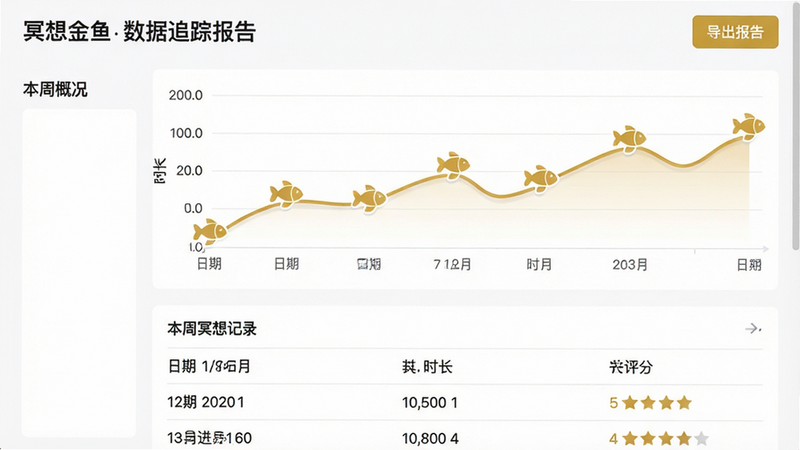Click the 4-star rating with one grey star
This screenshot has width=800, height=450.
pyautogui.click(x=659, y=438)
